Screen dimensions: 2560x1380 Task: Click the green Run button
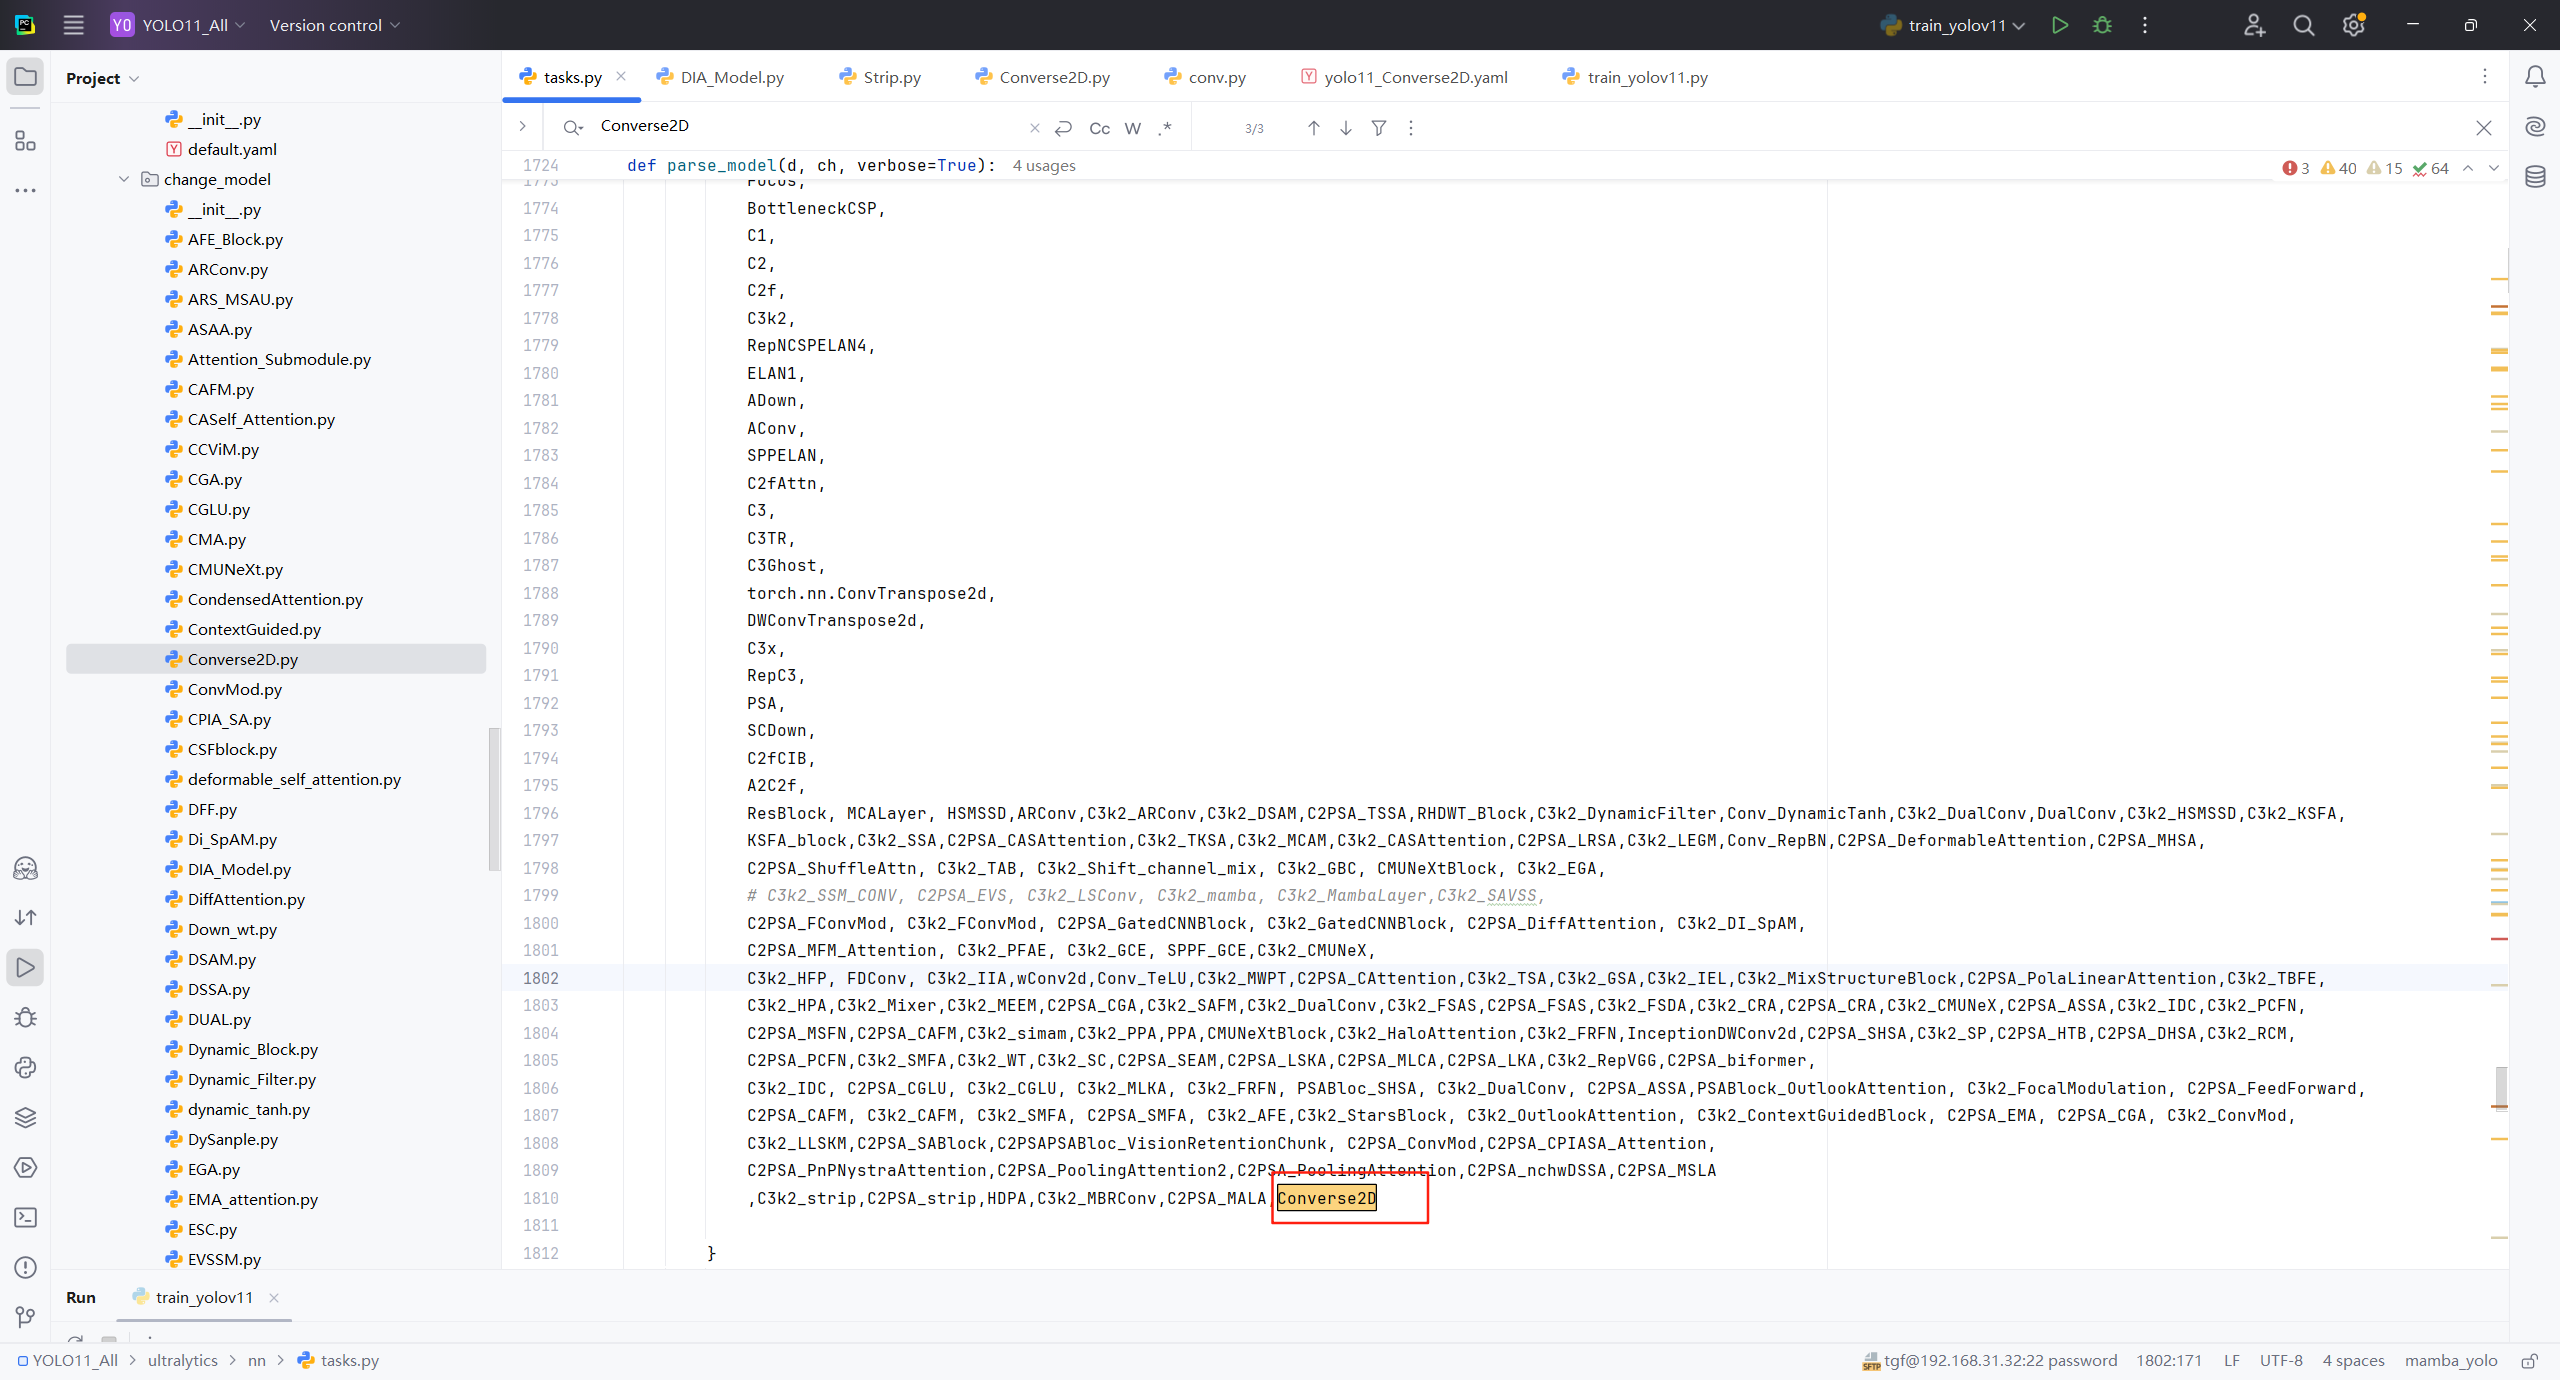(x=2059, y=25)
